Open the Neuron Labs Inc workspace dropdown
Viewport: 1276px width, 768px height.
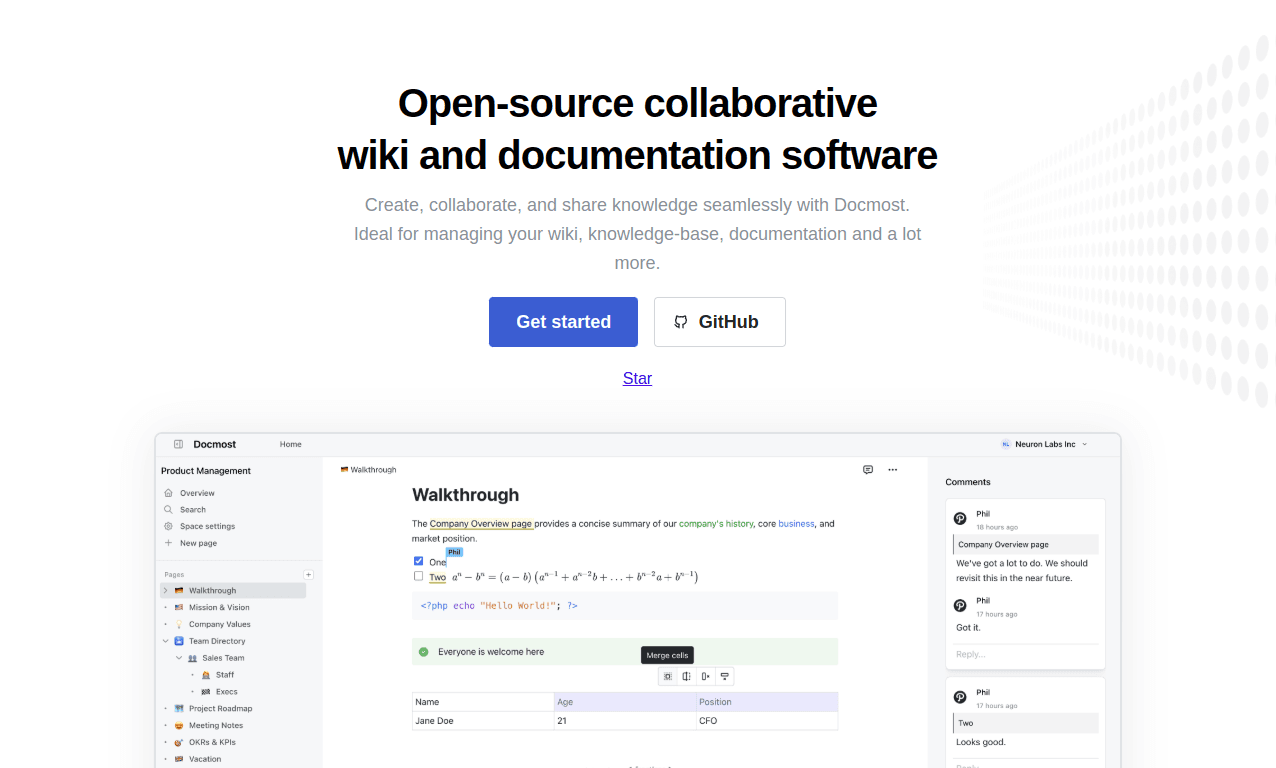click(x=1044, y=444)
